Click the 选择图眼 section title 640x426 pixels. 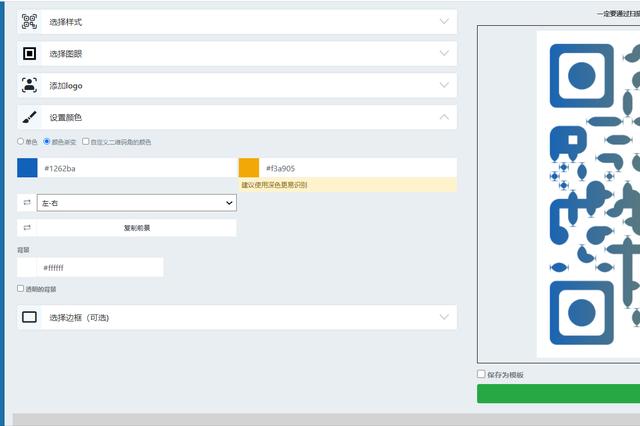66,54
